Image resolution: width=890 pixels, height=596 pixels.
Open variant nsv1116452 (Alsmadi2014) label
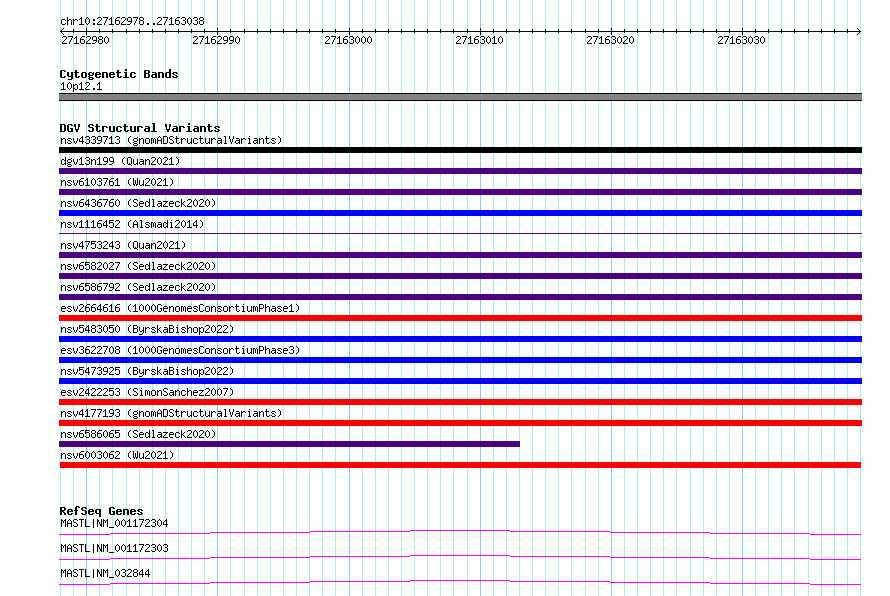pos(132,224)
